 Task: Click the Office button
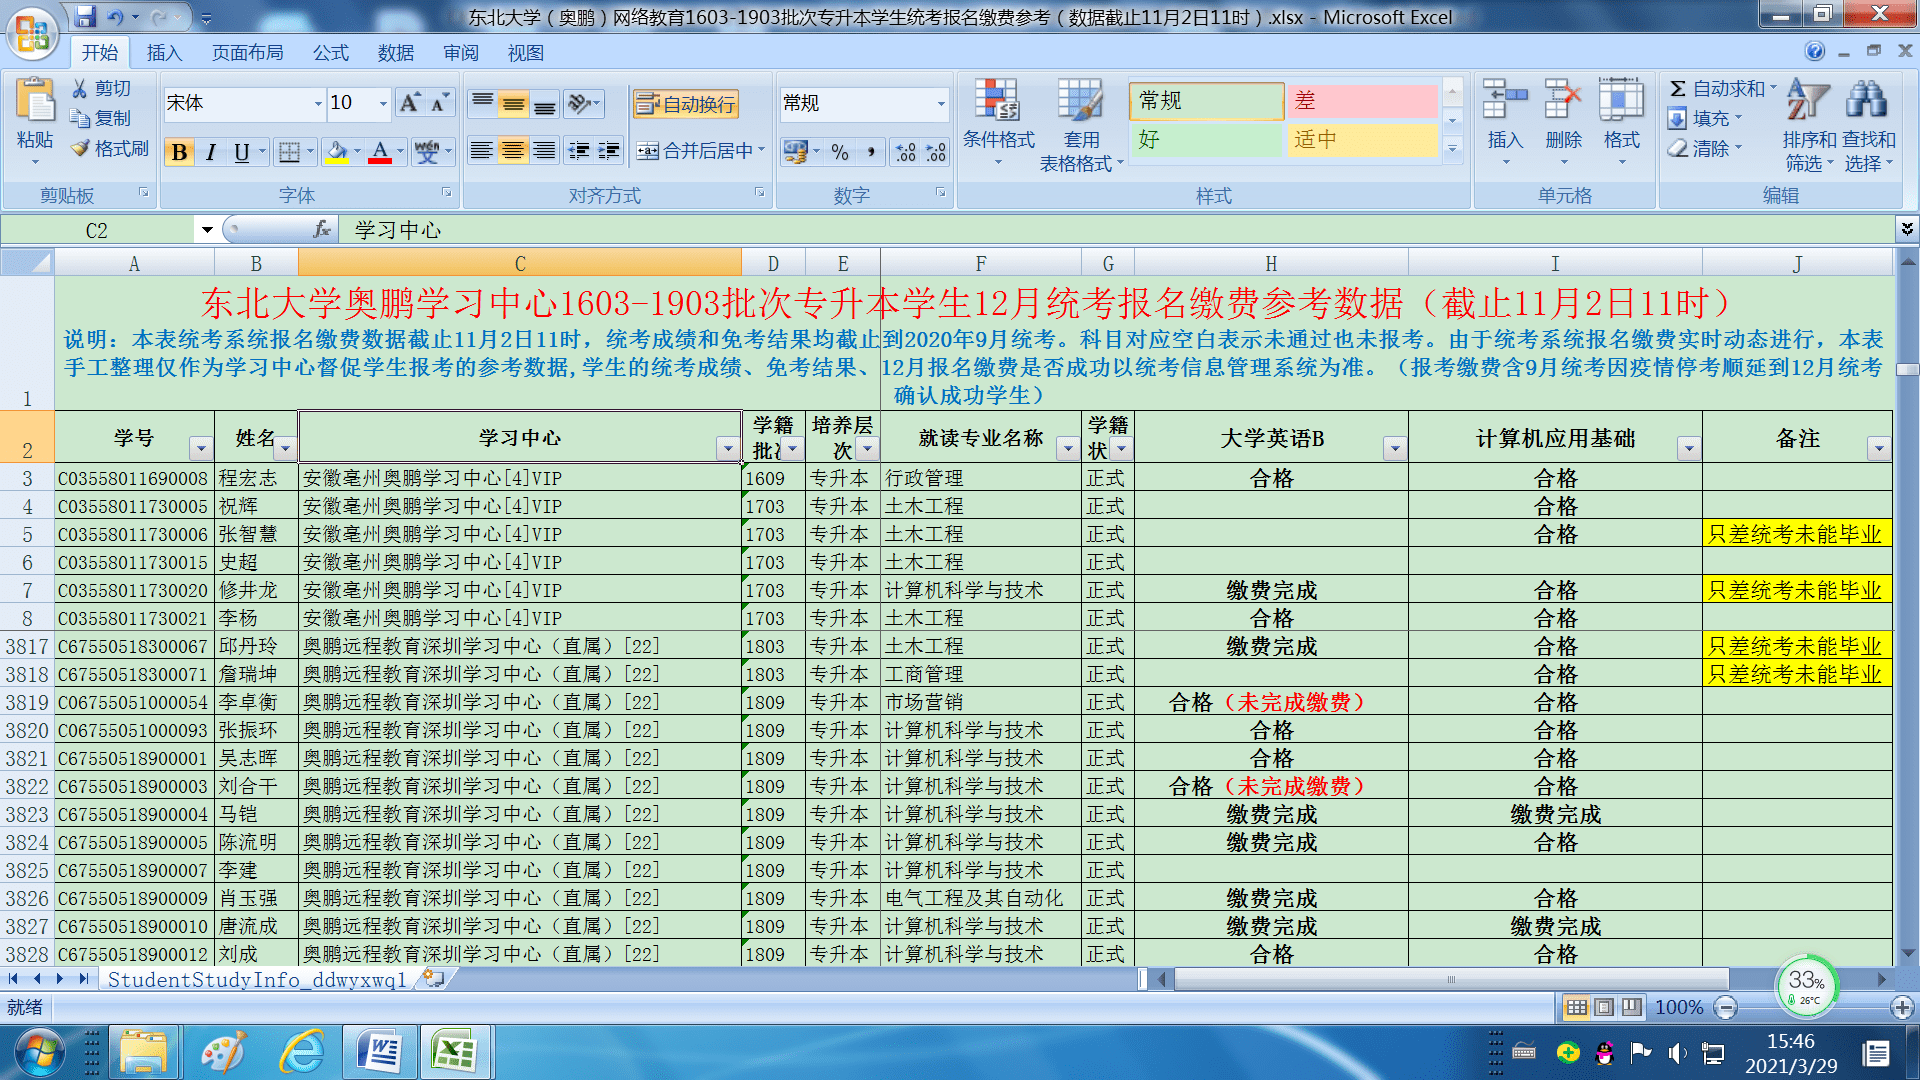click(33, 33)
